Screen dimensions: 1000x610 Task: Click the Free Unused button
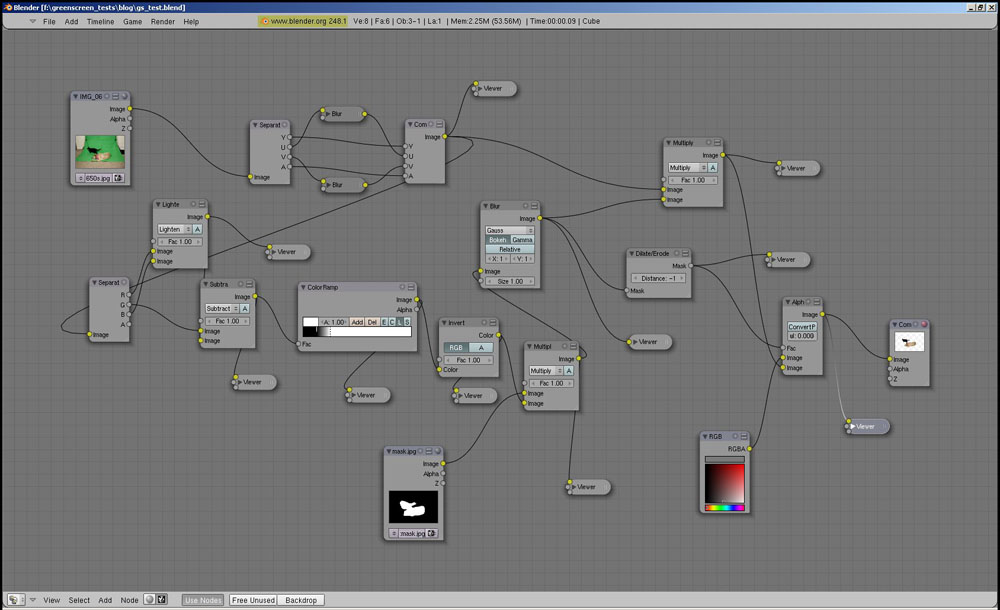pyautogui.click(x=253, y=600)
